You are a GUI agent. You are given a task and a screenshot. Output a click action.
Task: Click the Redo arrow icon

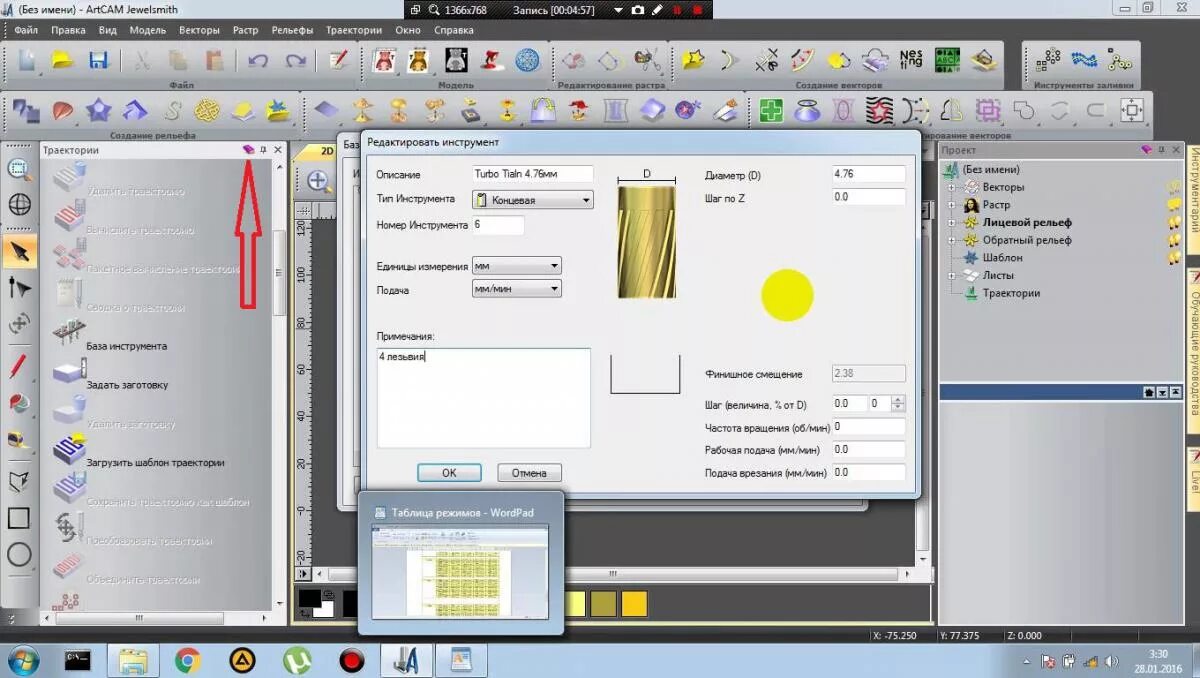coord(294,60)
